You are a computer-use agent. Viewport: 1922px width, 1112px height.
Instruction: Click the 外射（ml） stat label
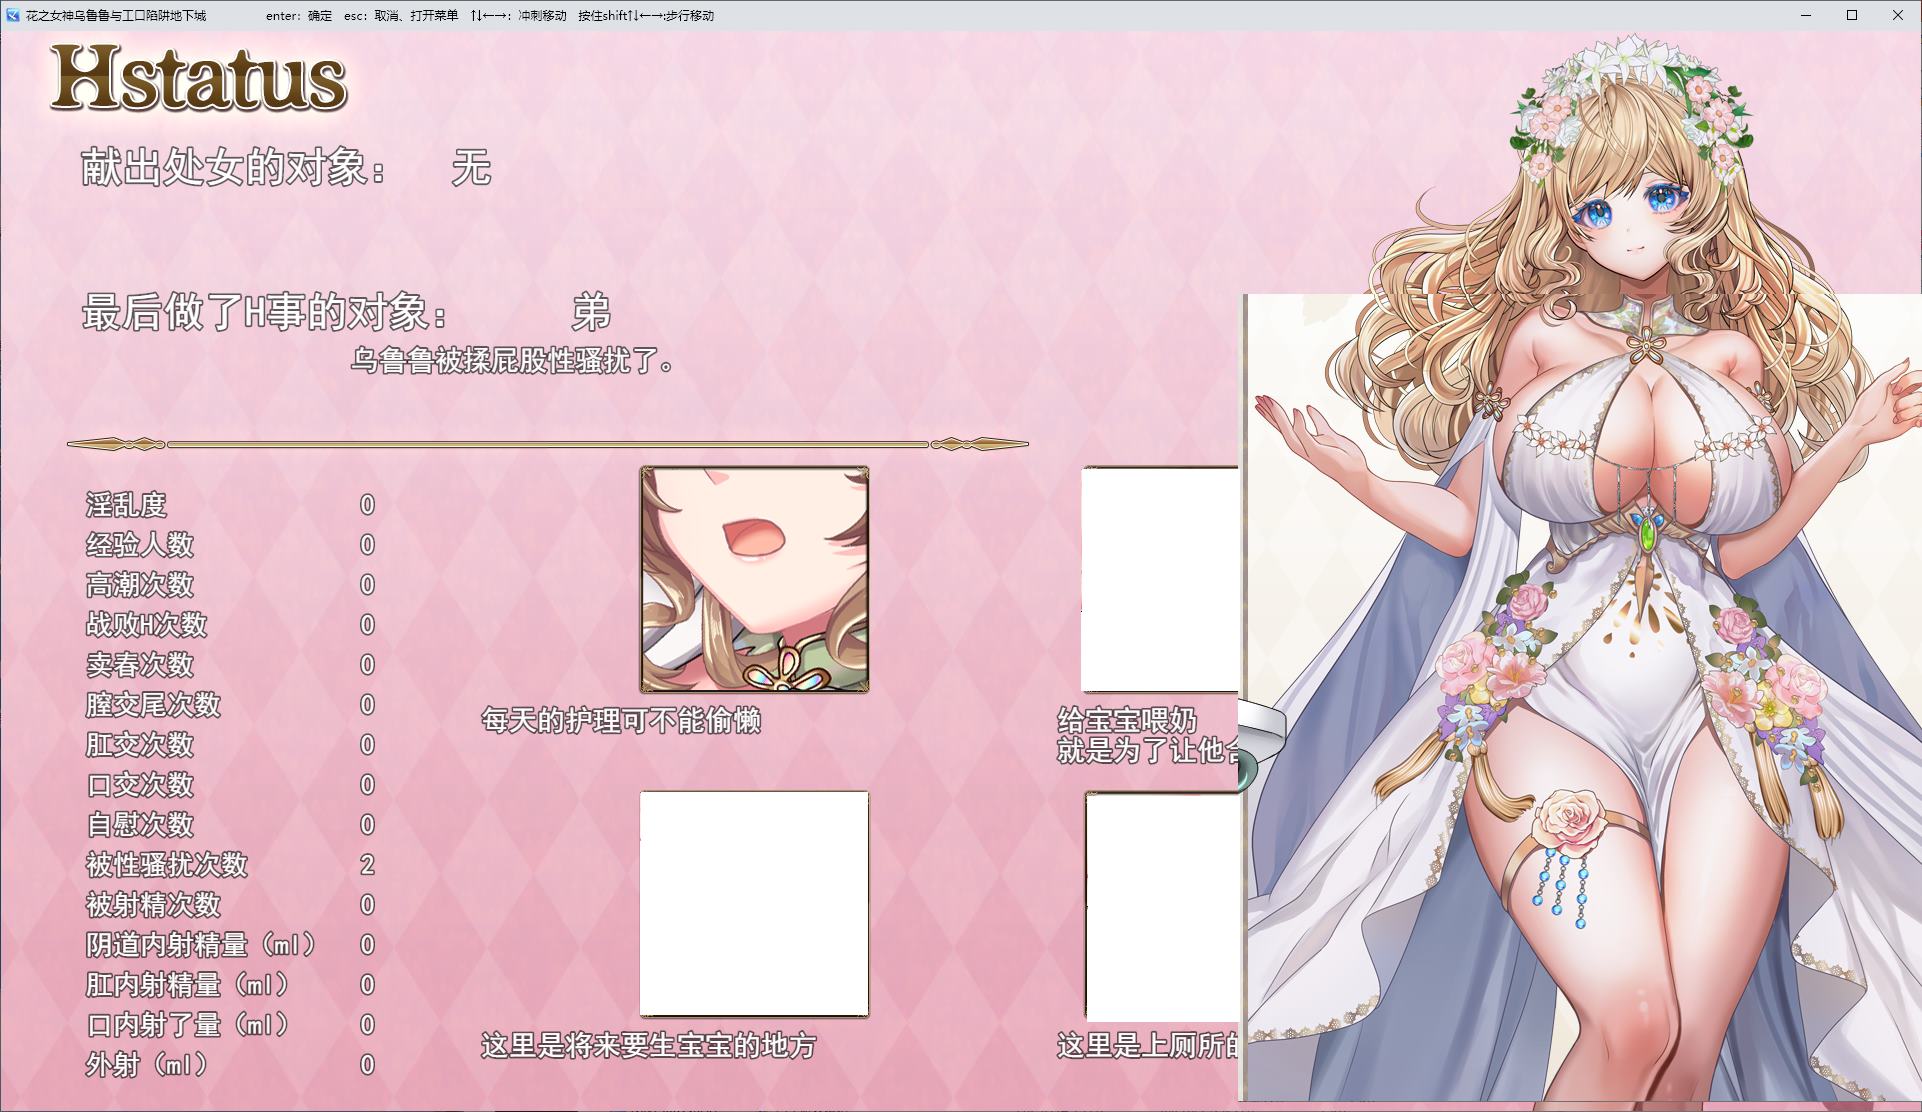(x=148, y=1065)
